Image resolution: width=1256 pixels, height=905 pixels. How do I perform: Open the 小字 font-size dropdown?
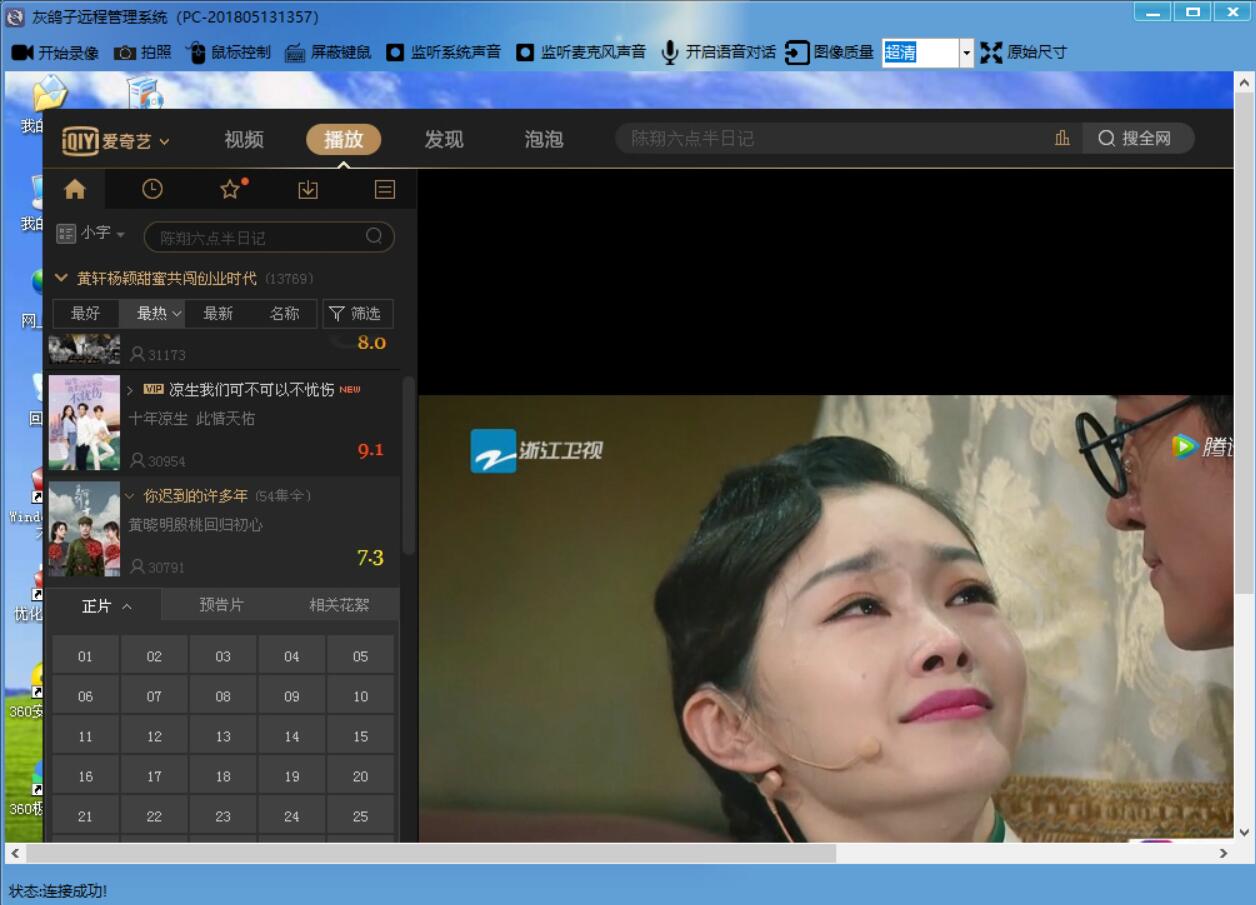pyautogui.click(x=91, y=233)
